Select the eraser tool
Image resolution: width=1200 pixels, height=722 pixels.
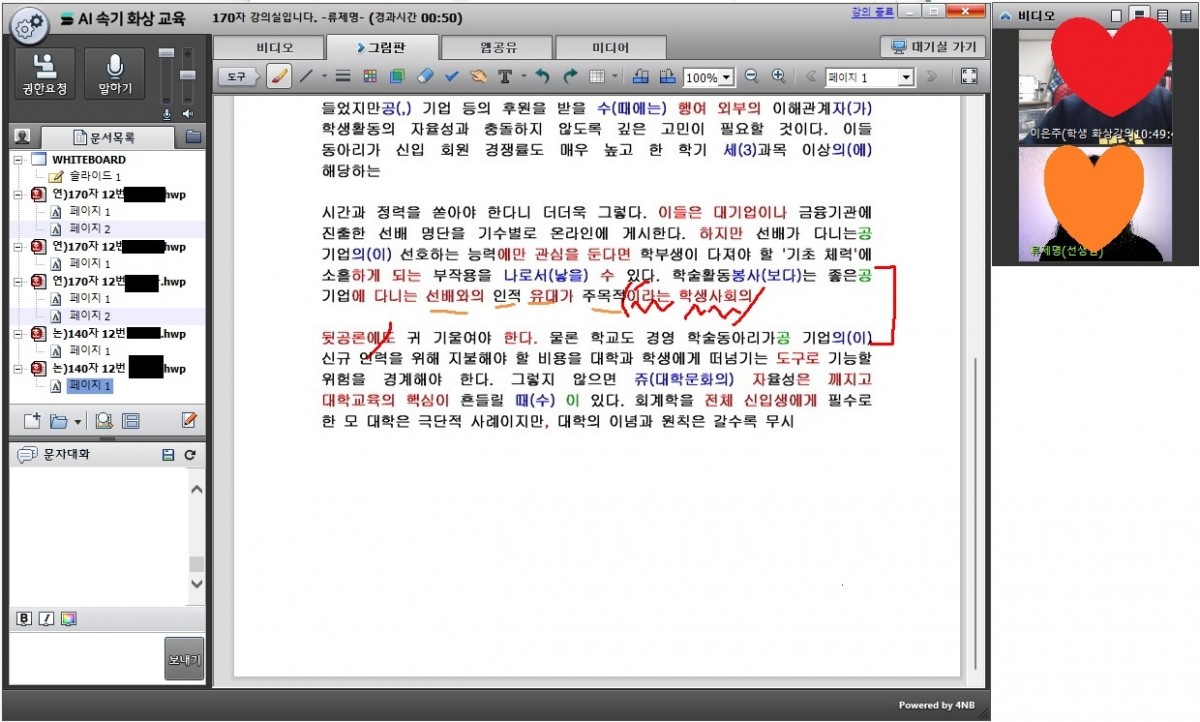pyautogui.click(x=424, y=76)
